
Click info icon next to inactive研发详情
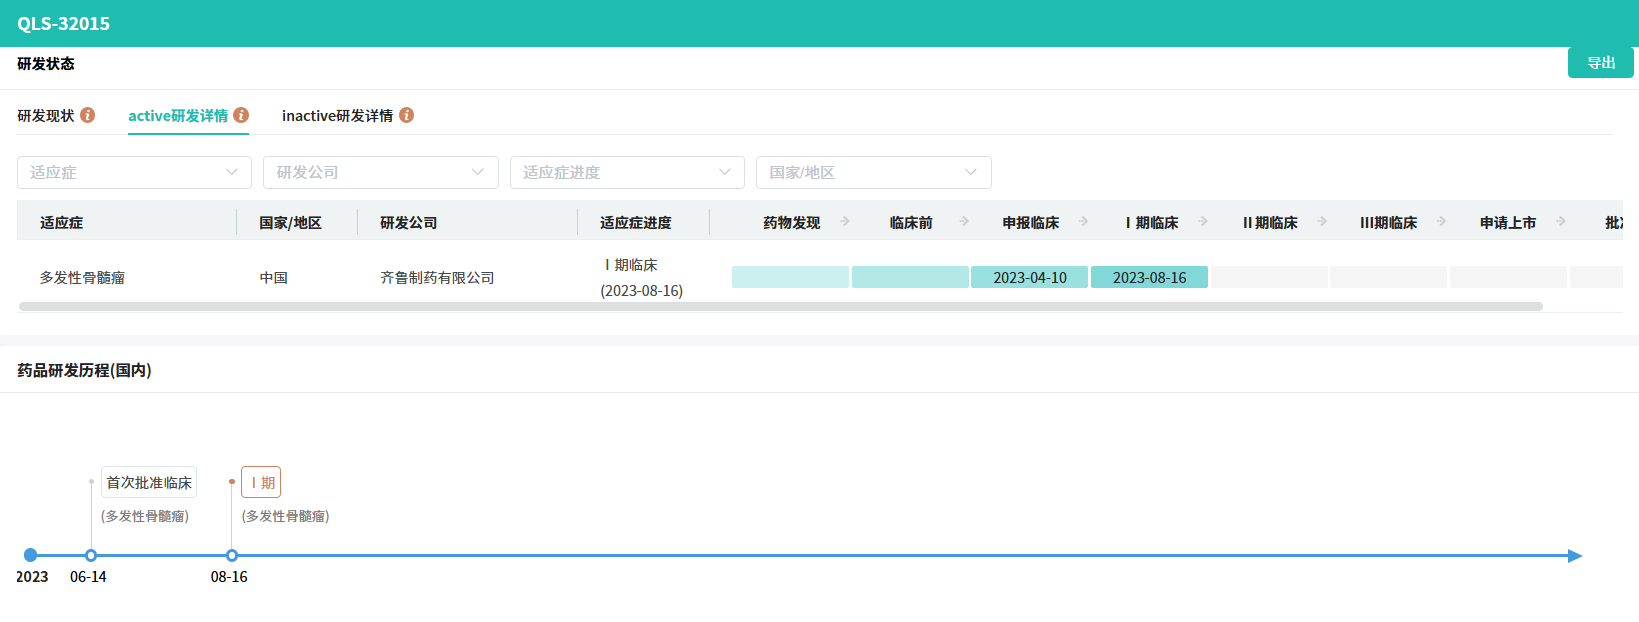tap(406, 115)
